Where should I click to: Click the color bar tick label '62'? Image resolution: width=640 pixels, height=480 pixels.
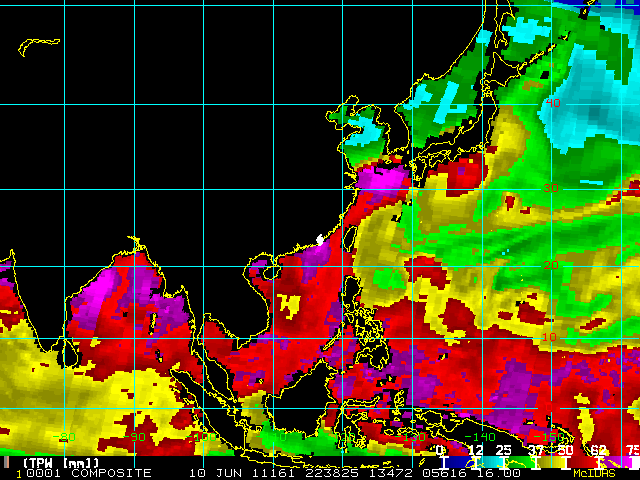(598, 451)
